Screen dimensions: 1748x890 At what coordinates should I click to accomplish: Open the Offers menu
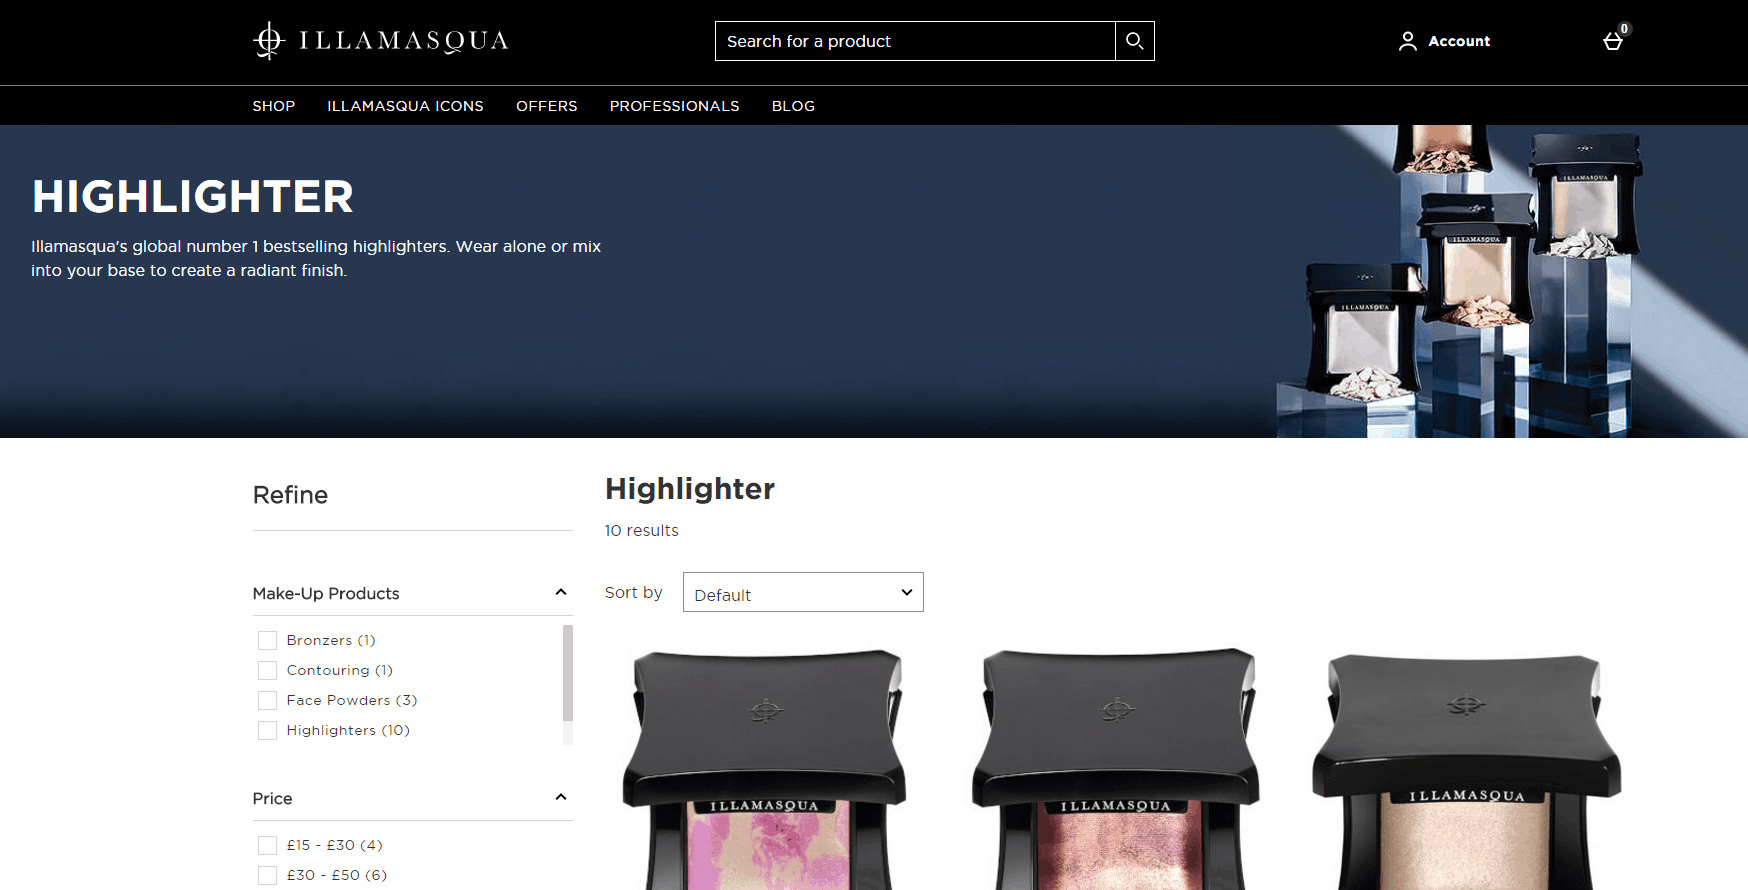(x=547, y=106)
